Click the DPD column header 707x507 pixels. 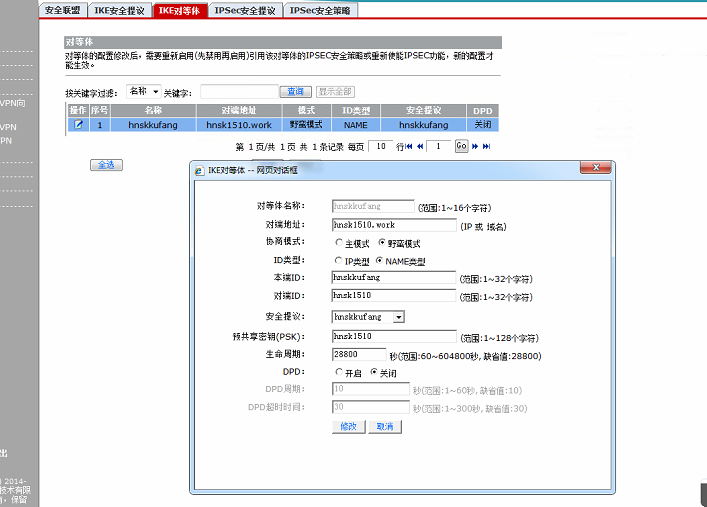coord(482,111)
